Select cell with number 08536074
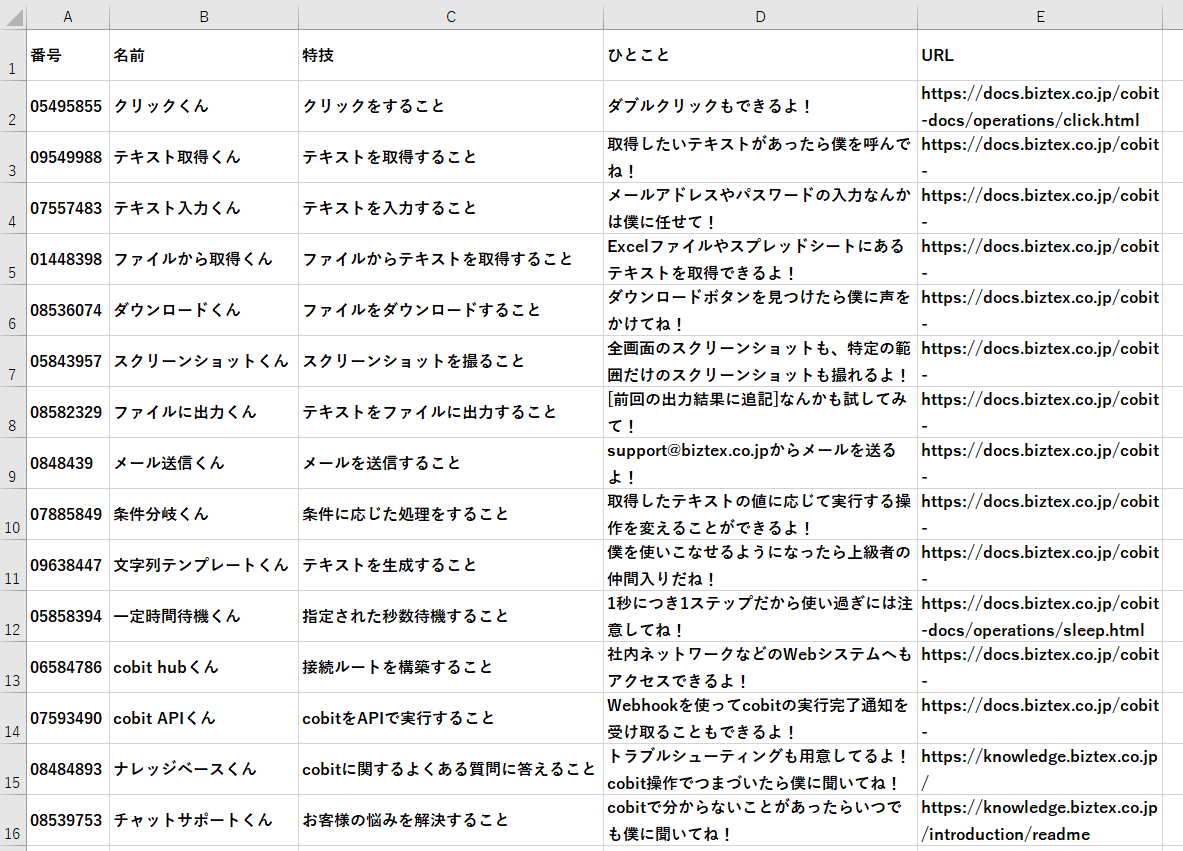This screenshot has width=1183, height=851. (x=68, y=310)
